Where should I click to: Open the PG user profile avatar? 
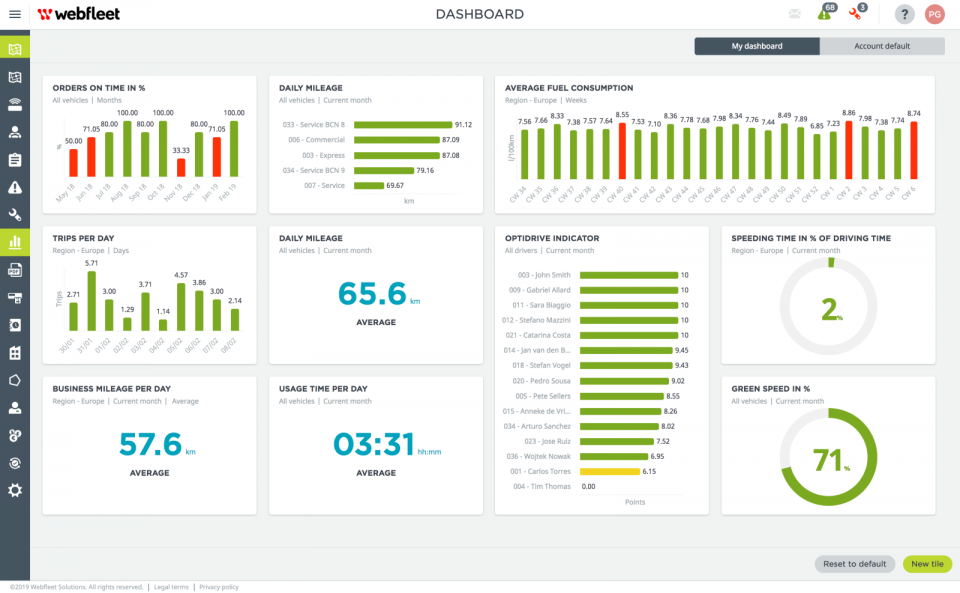tap(936, 14)
